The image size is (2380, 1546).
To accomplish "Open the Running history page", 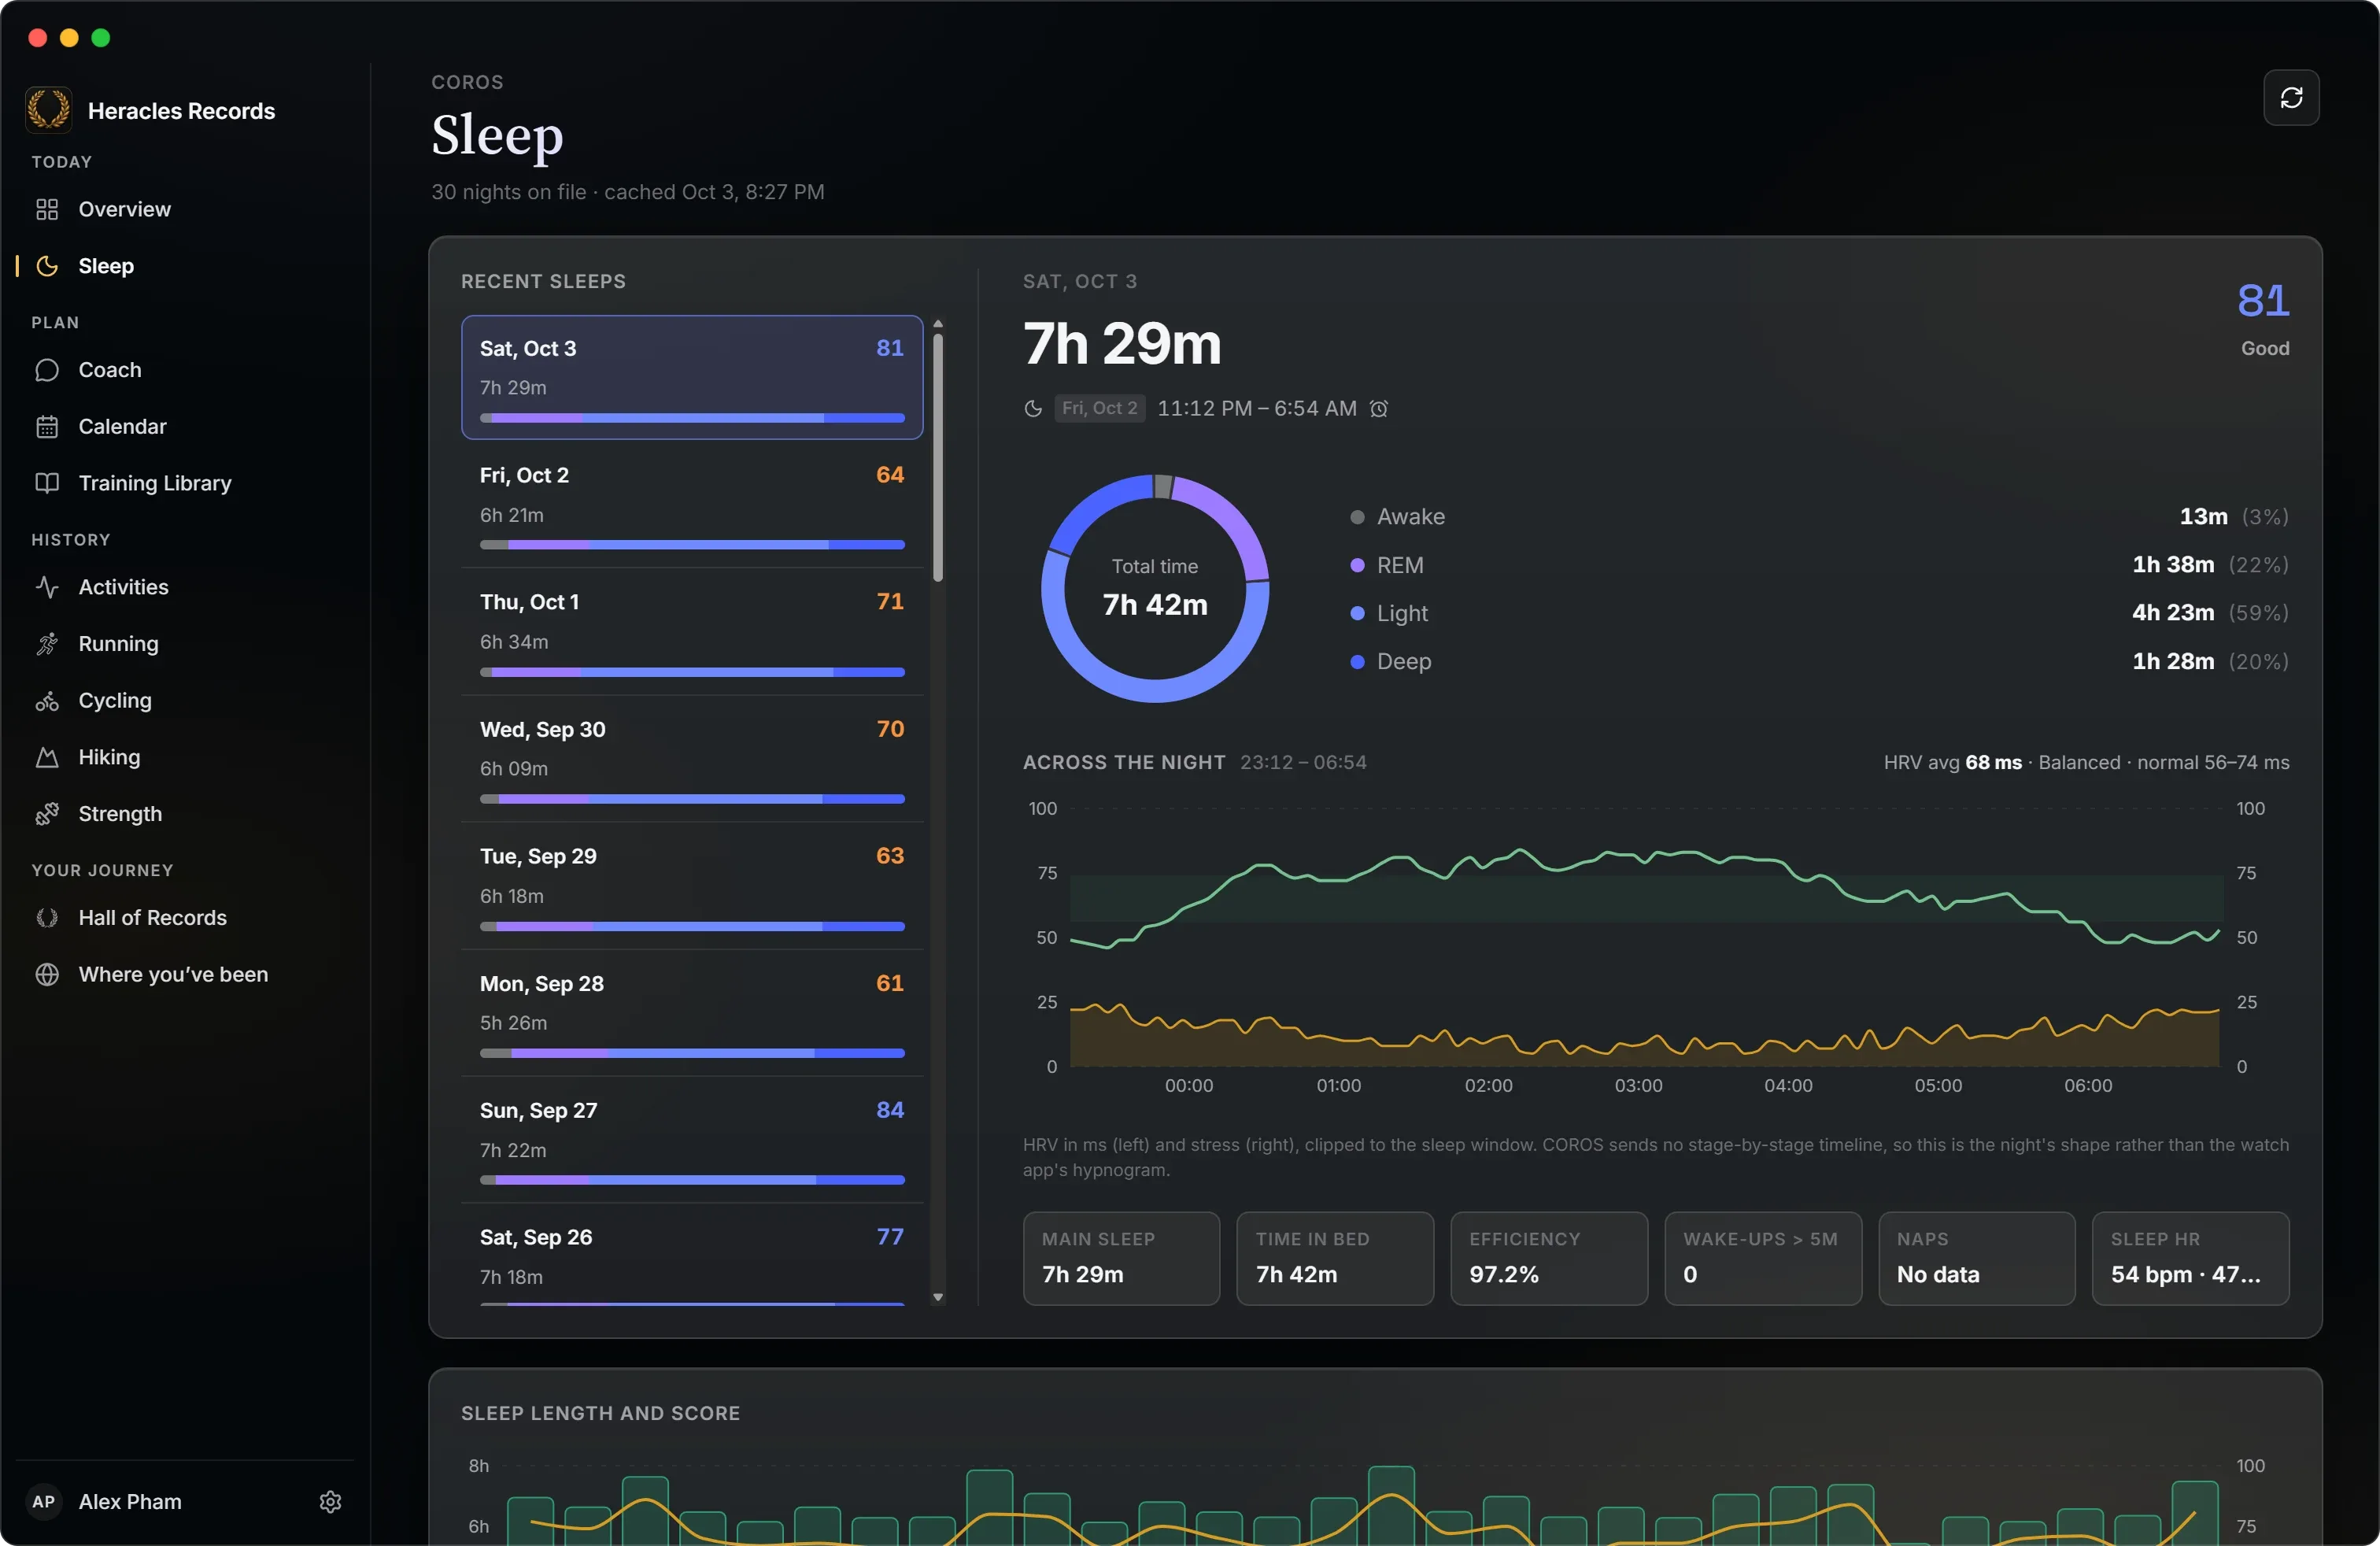I will (185, 644).
